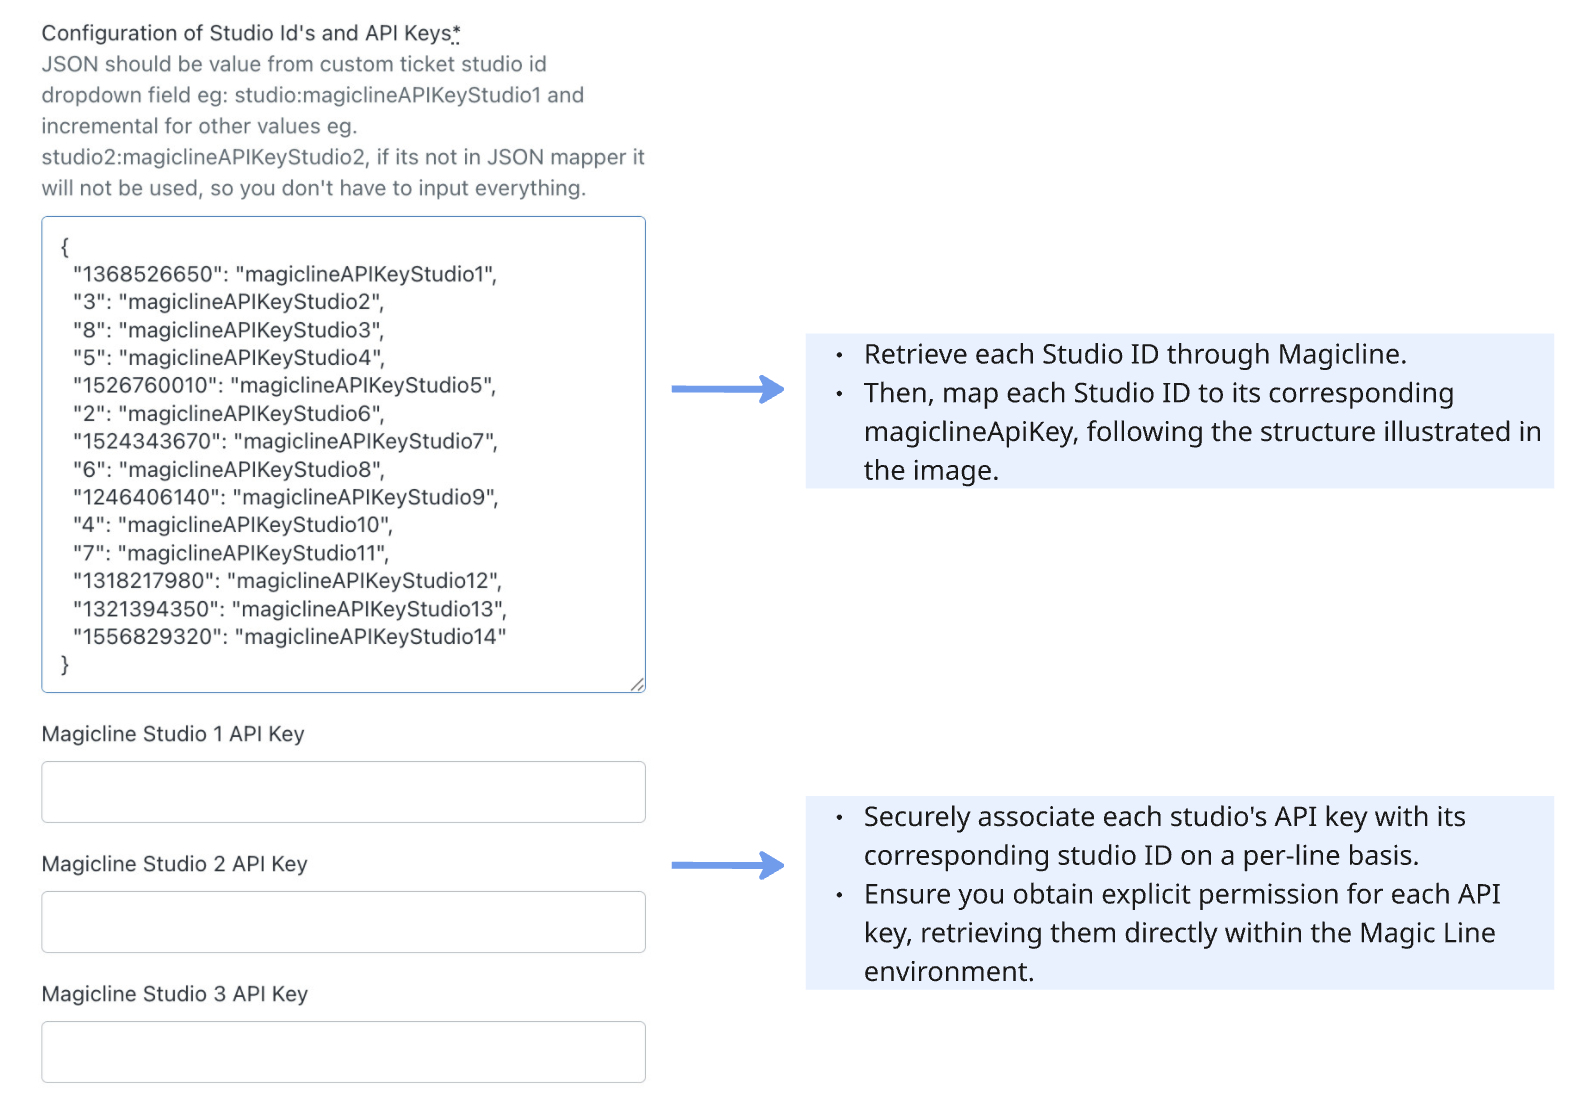This screenshot has height=1104, width=1578.
Task: Click the JSON line "1526760010": "magiclineAPIKeyStudio5"
Action: (x=285, y=386)
